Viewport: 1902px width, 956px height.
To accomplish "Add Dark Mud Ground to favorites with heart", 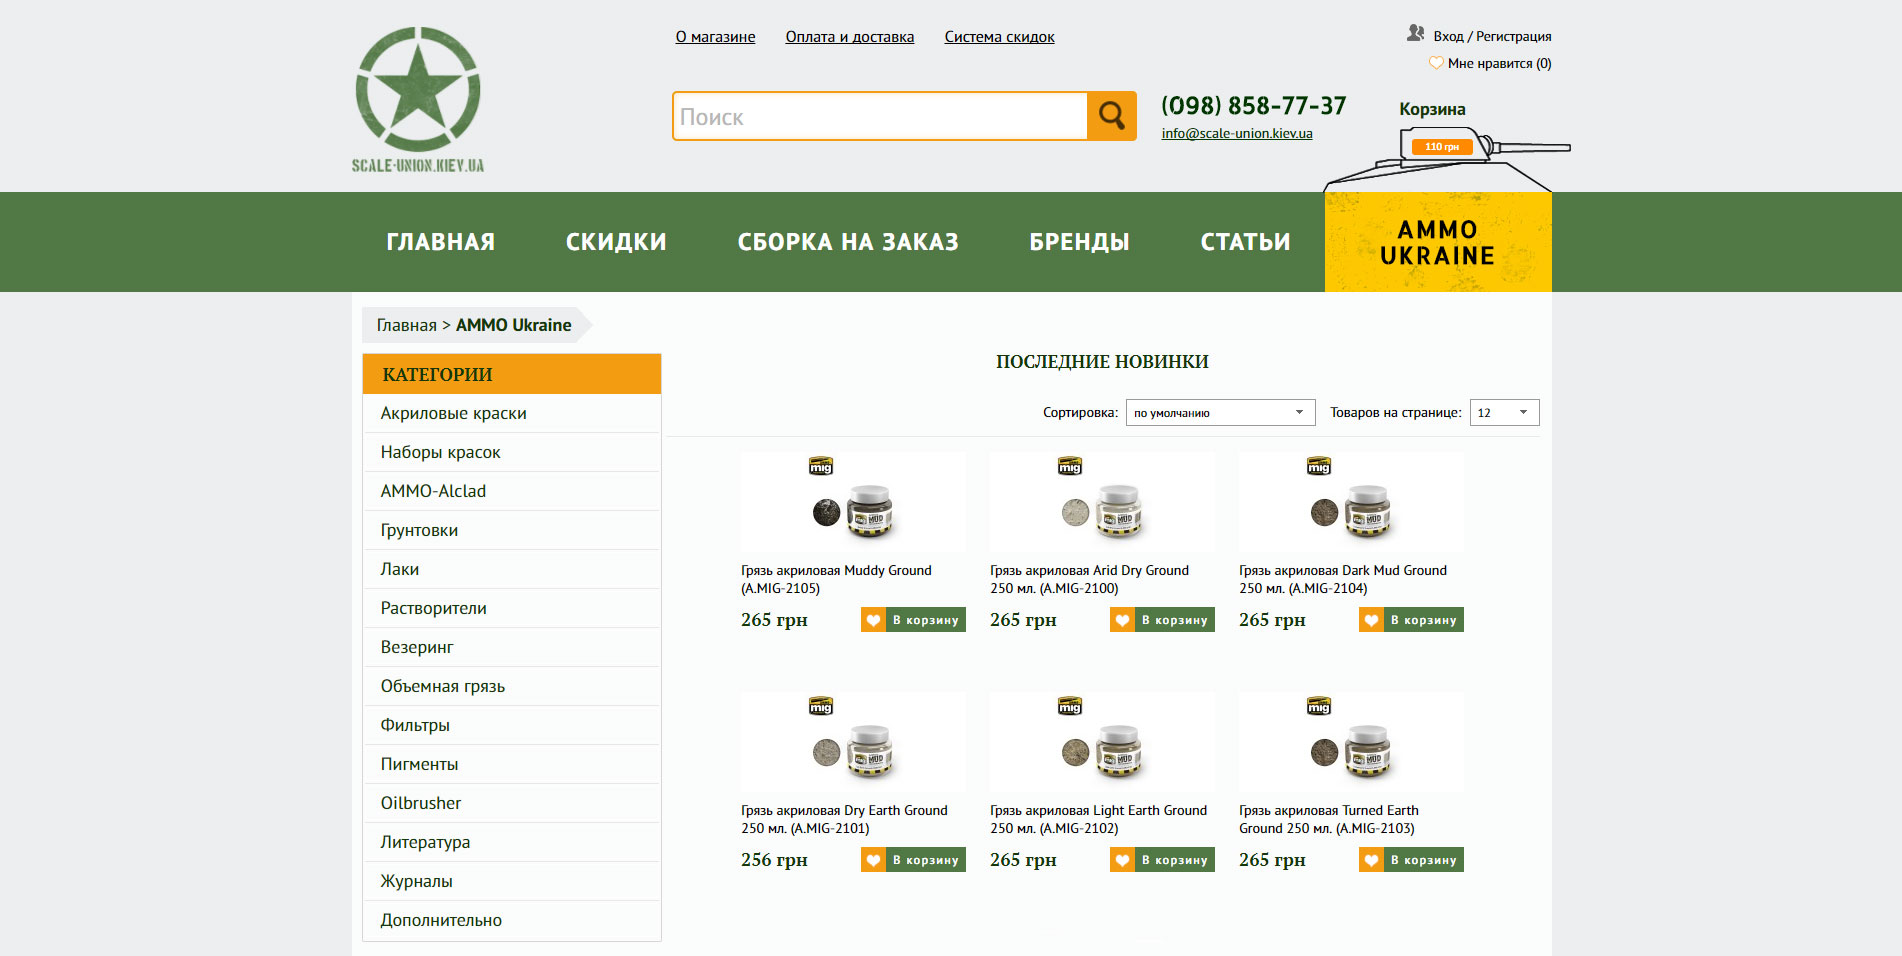I will pos(1371,620).
